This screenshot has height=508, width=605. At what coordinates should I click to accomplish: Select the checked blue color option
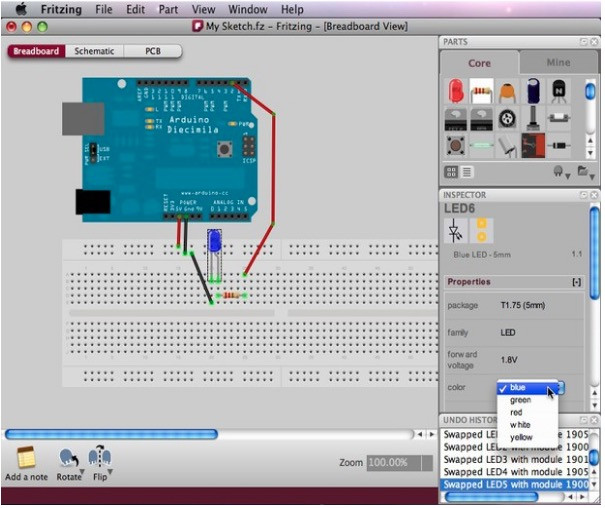tap(527, 388)
